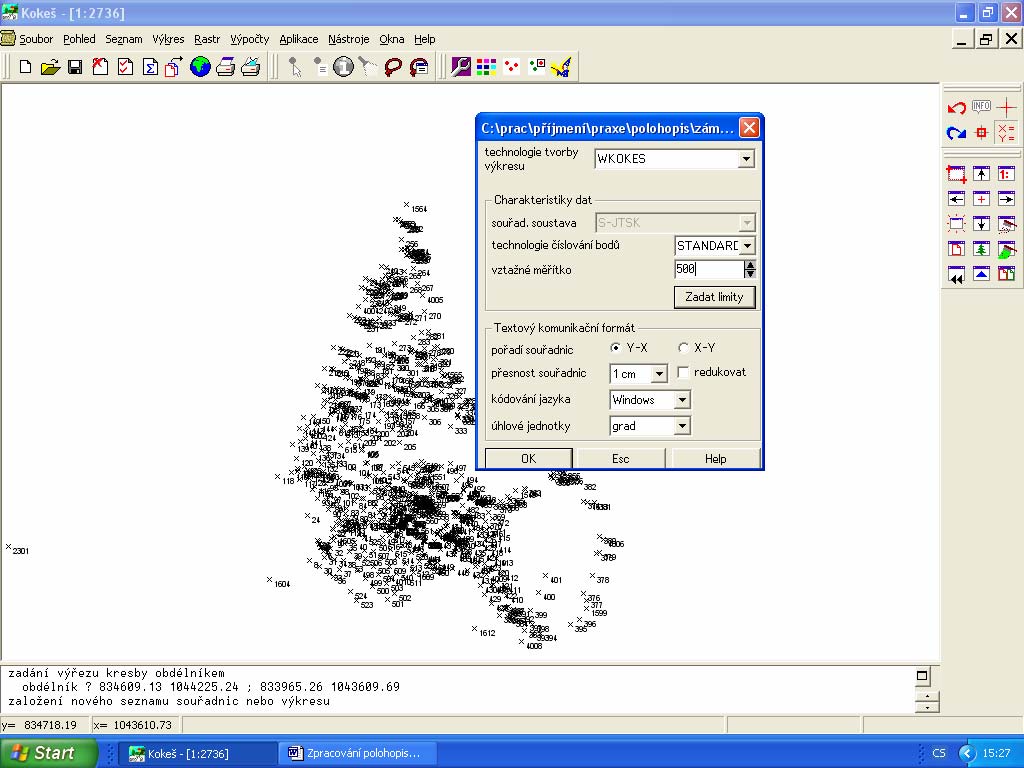
Task: Toggle the X= Y= coordinates icon
Action: coord(1006,133)
